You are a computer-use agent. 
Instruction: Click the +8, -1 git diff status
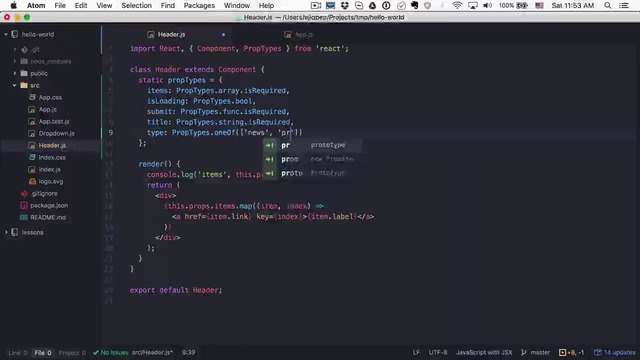pyautogui.click(x=571, y=353)
